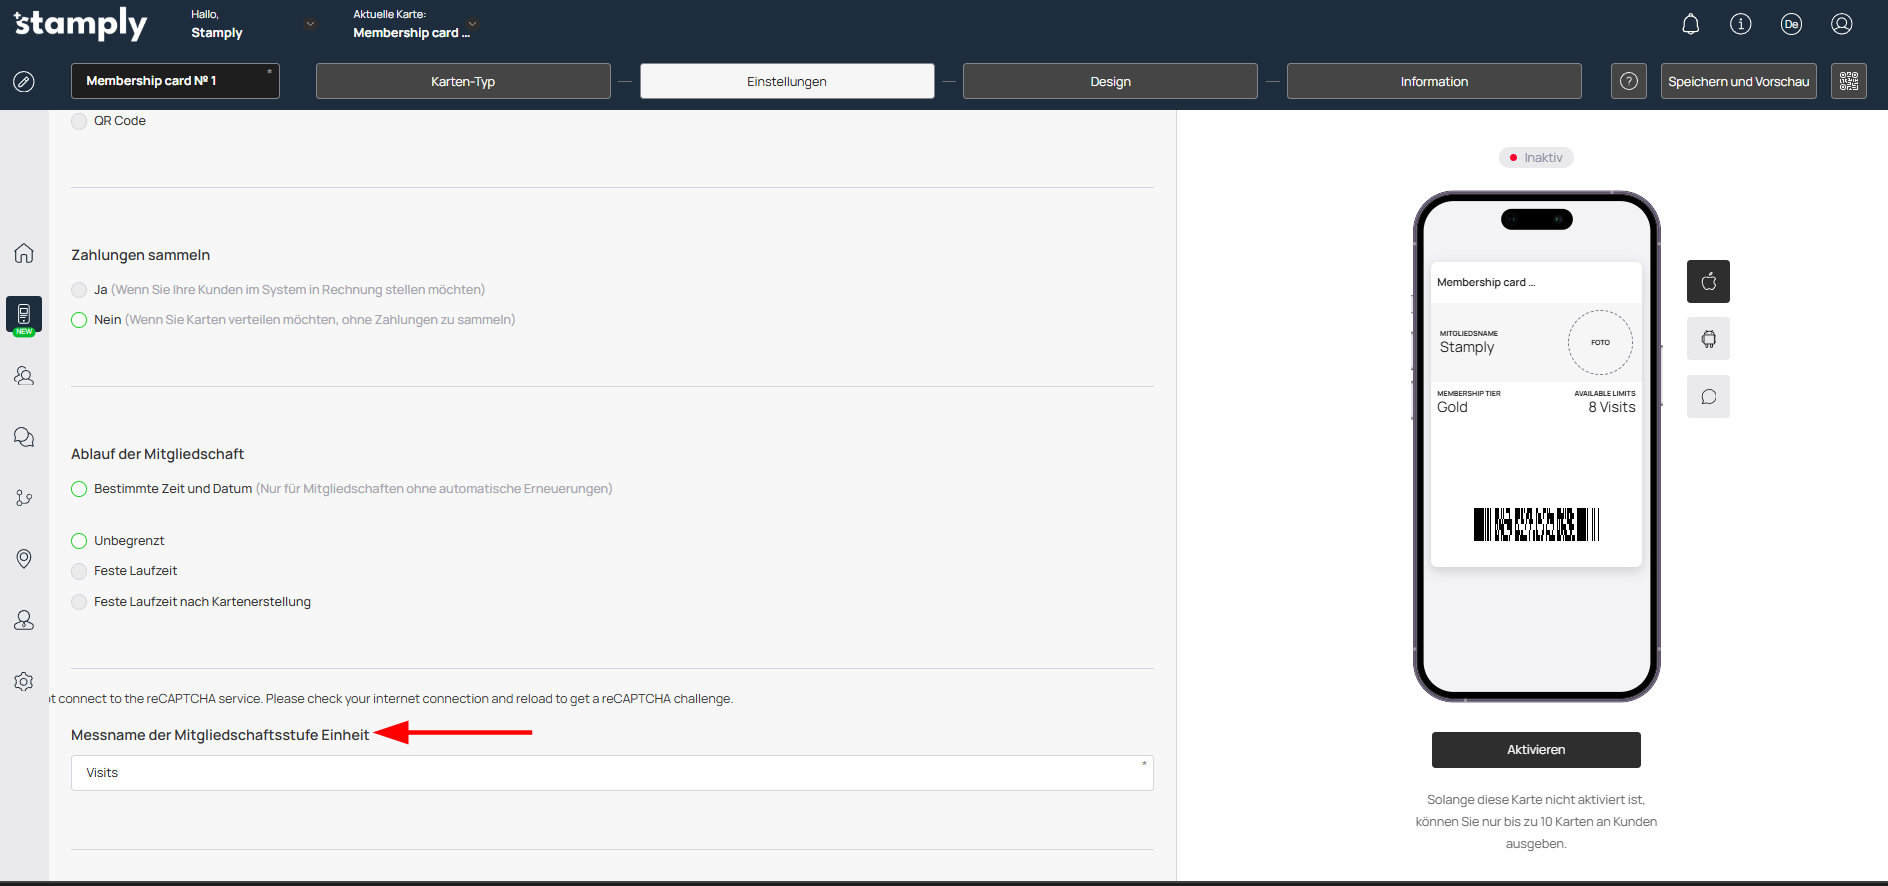This screenshot has height=886, width=1888.
Task: Open the home icon in sidebar
Action: point(24,253)
